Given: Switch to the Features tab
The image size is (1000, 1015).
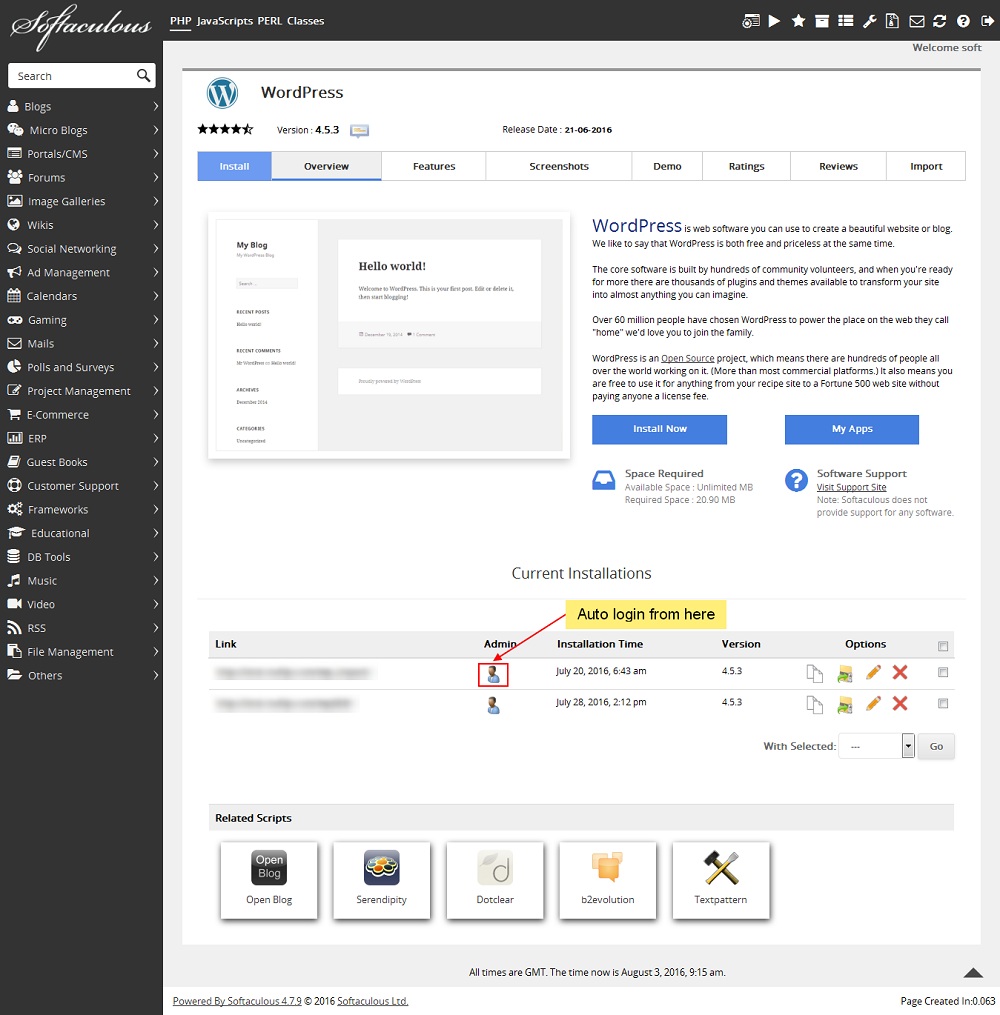Looking at the screenshot, I should pos(434,166).
